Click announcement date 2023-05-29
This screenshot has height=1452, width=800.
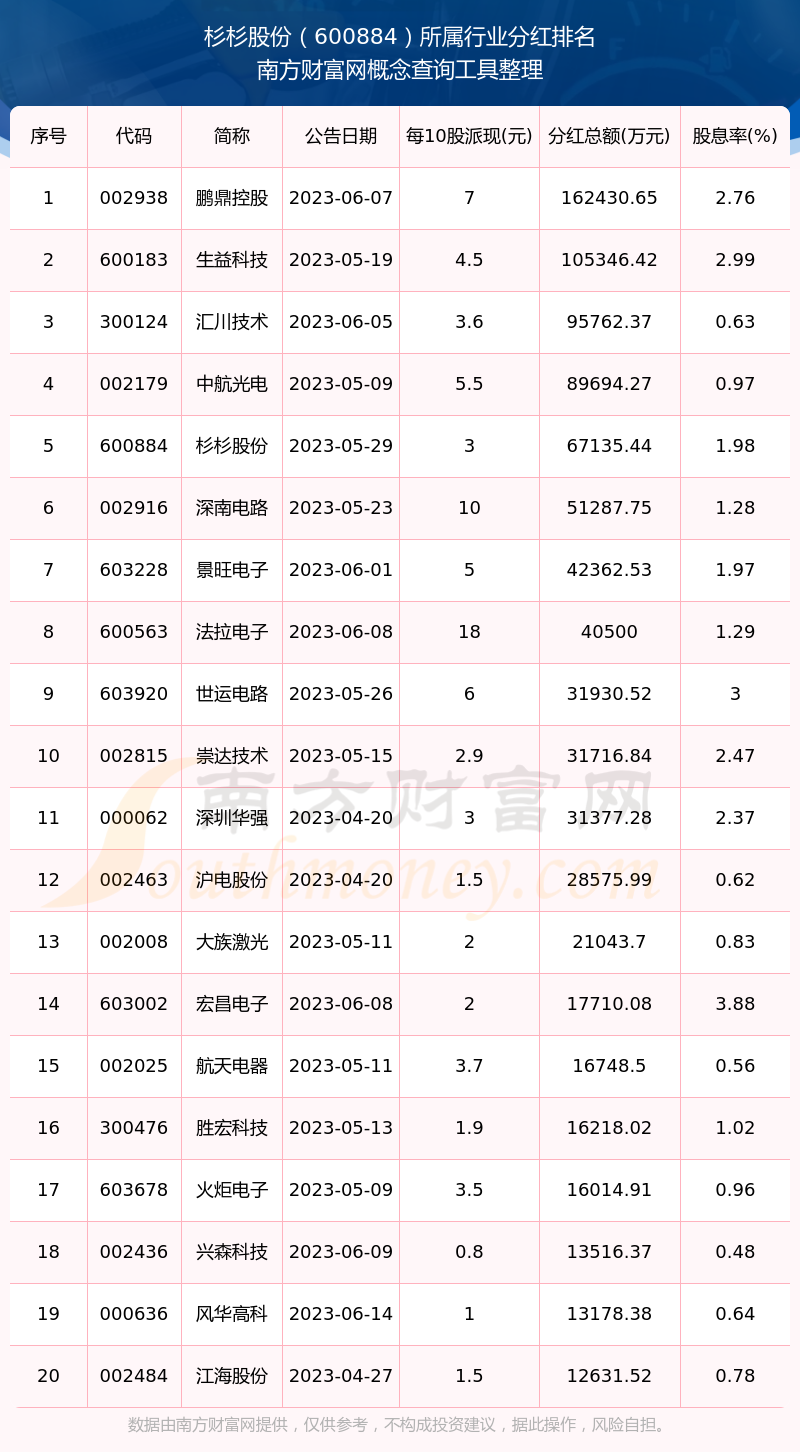341,446
